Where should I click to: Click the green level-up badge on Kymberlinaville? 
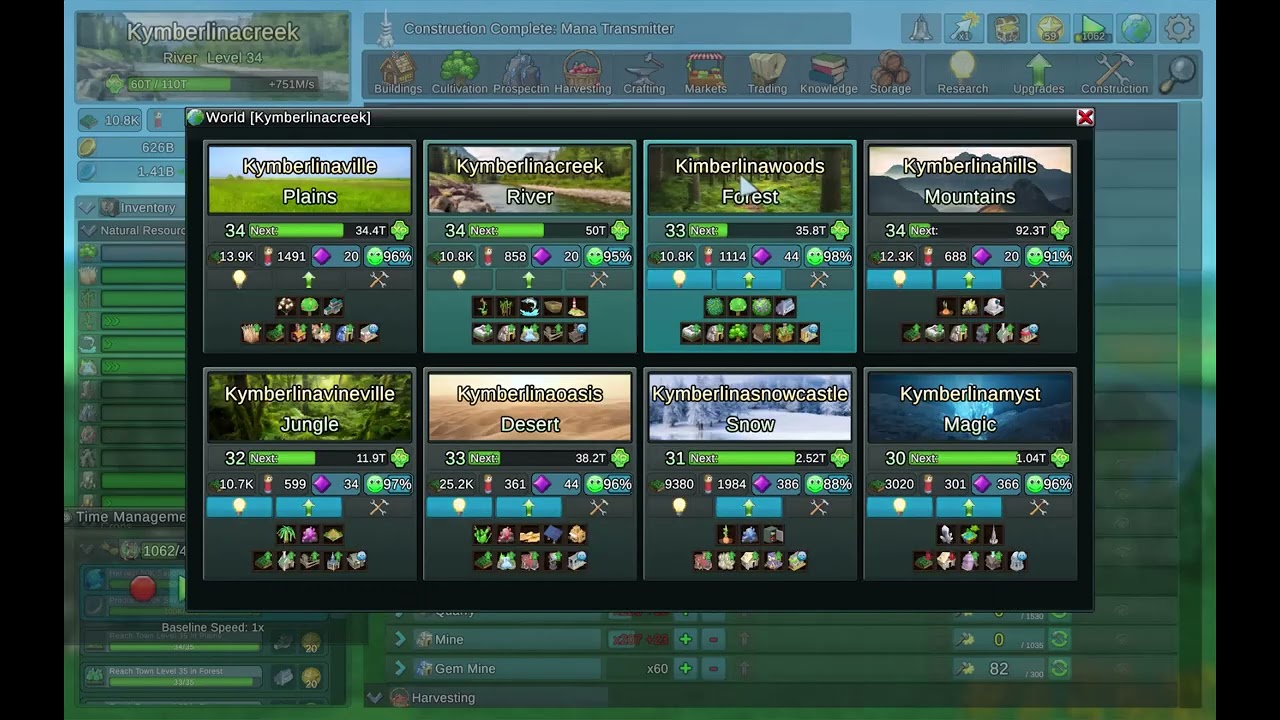click(400, 230)
